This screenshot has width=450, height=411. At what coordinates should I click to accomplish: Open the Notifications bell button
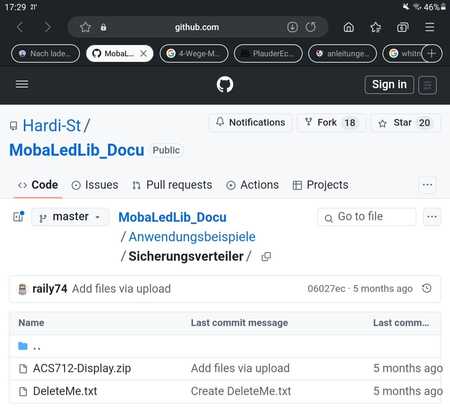[x=250, y=123]
